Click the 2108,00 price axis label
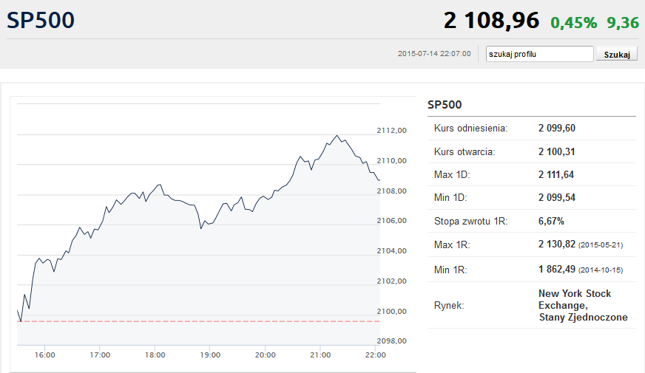 click(x=391, y=191)
